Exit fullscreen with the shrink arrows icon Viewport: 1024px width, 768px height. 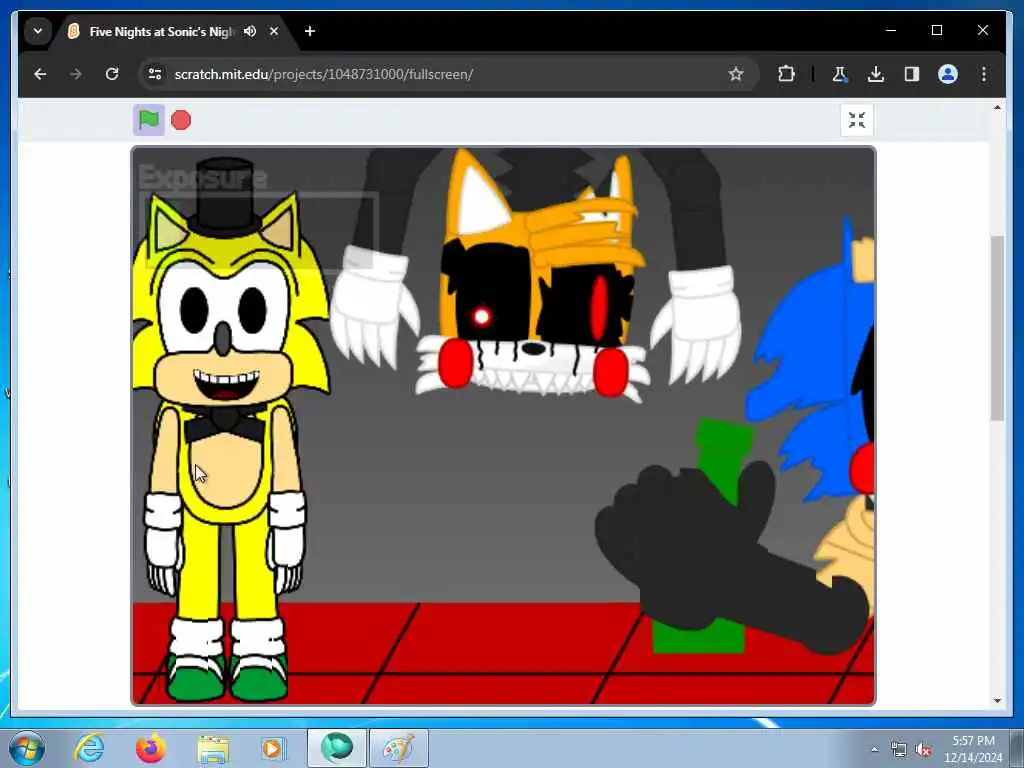[x=857, y=120]
